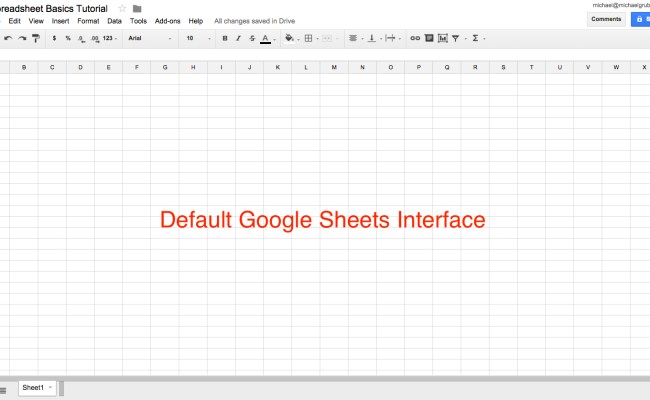Screen dimensions: 650x400
Task: Click the account email at top right
Action: [621, 5]
